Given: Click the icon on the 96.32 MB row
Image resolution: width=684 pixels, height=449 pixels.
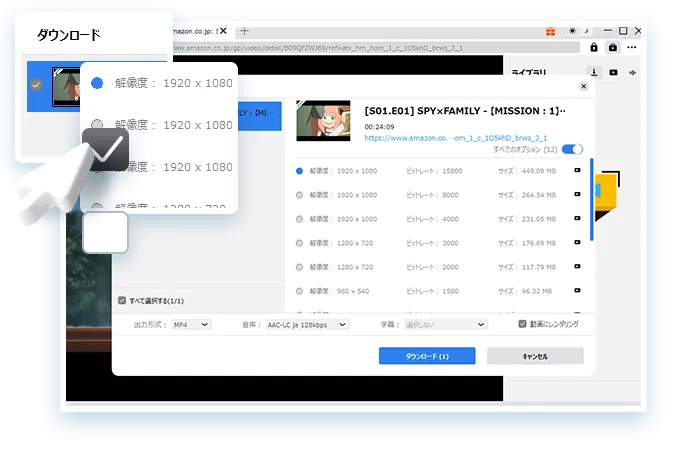Looking at the screenshot, I should click(x=577, y=290).
